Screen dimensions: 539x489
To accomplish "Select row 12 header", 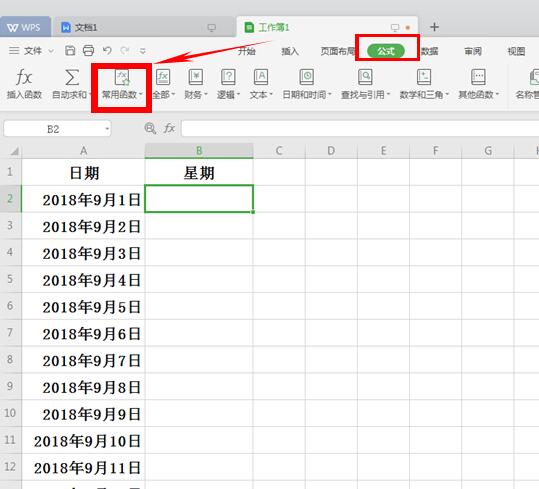I will (10, 467).
